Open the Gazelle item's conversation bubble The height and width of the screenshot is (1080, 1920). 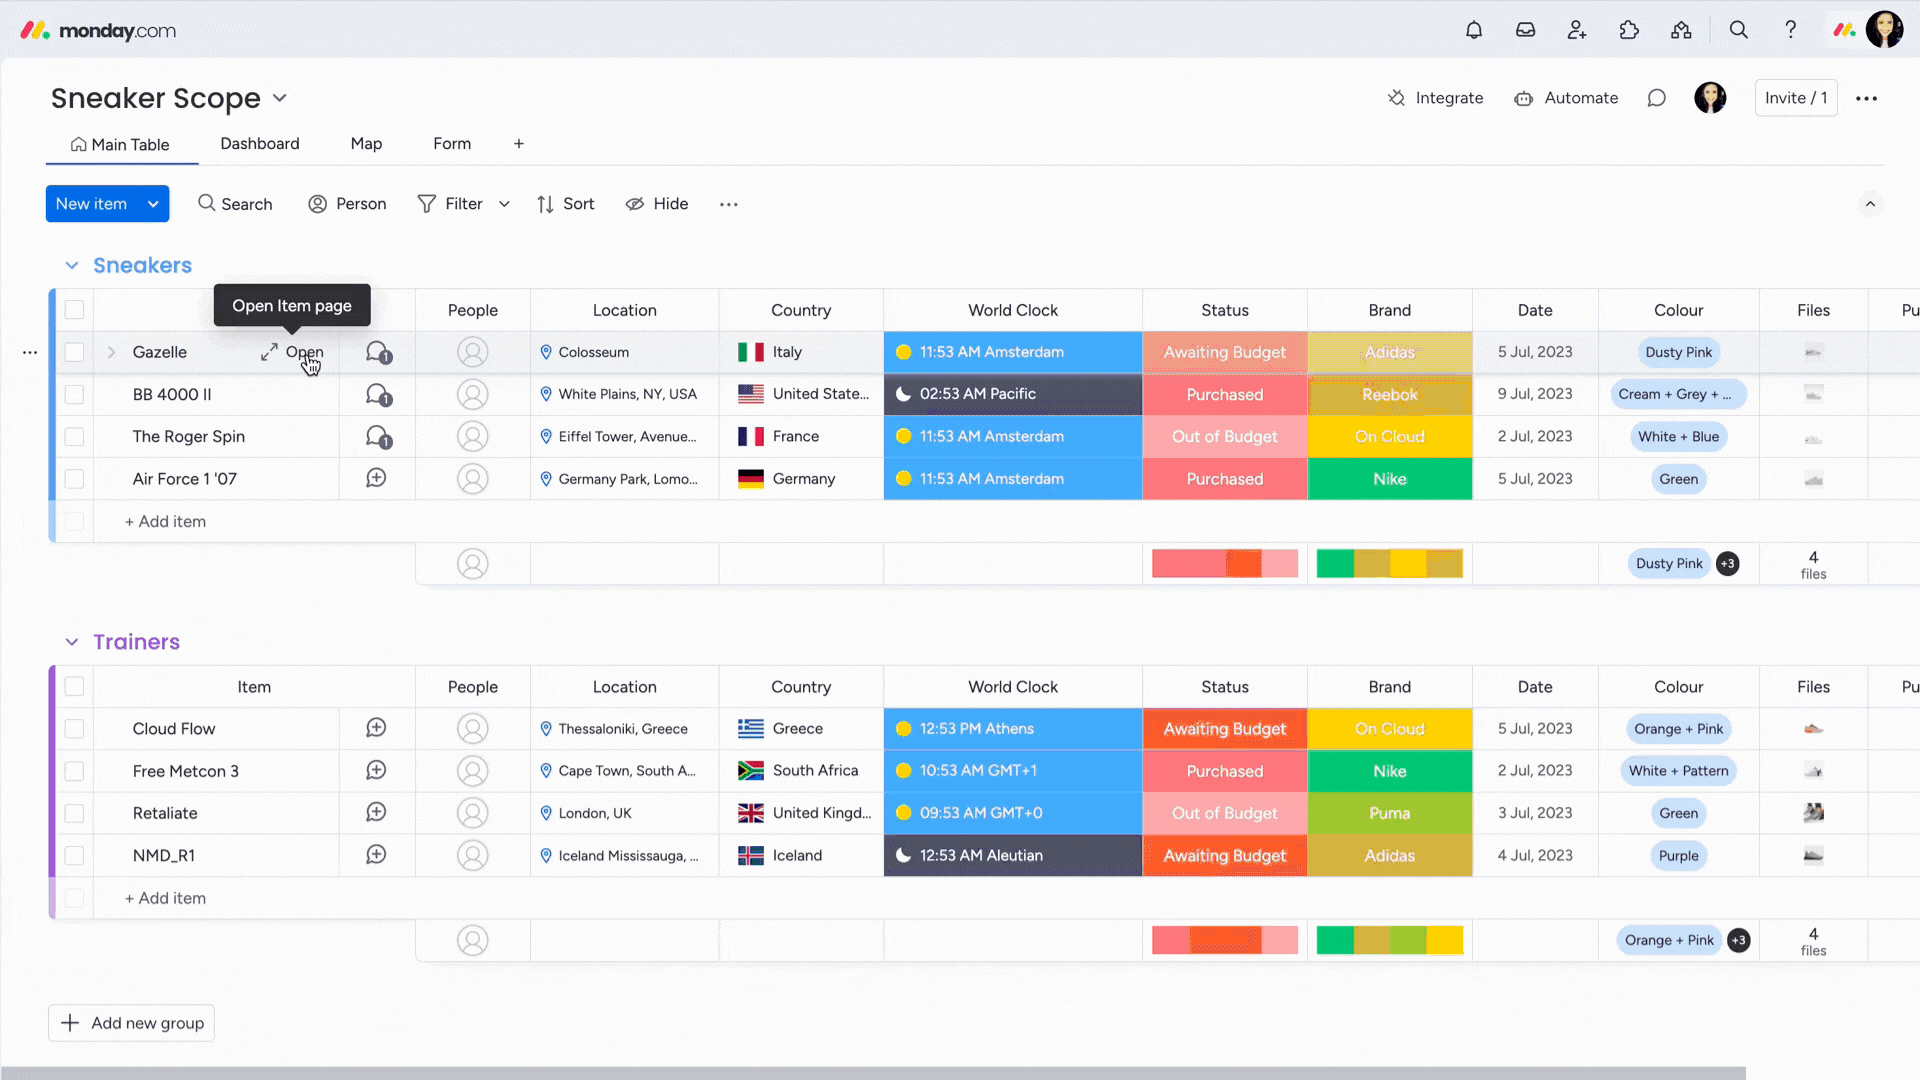(377, 352)
